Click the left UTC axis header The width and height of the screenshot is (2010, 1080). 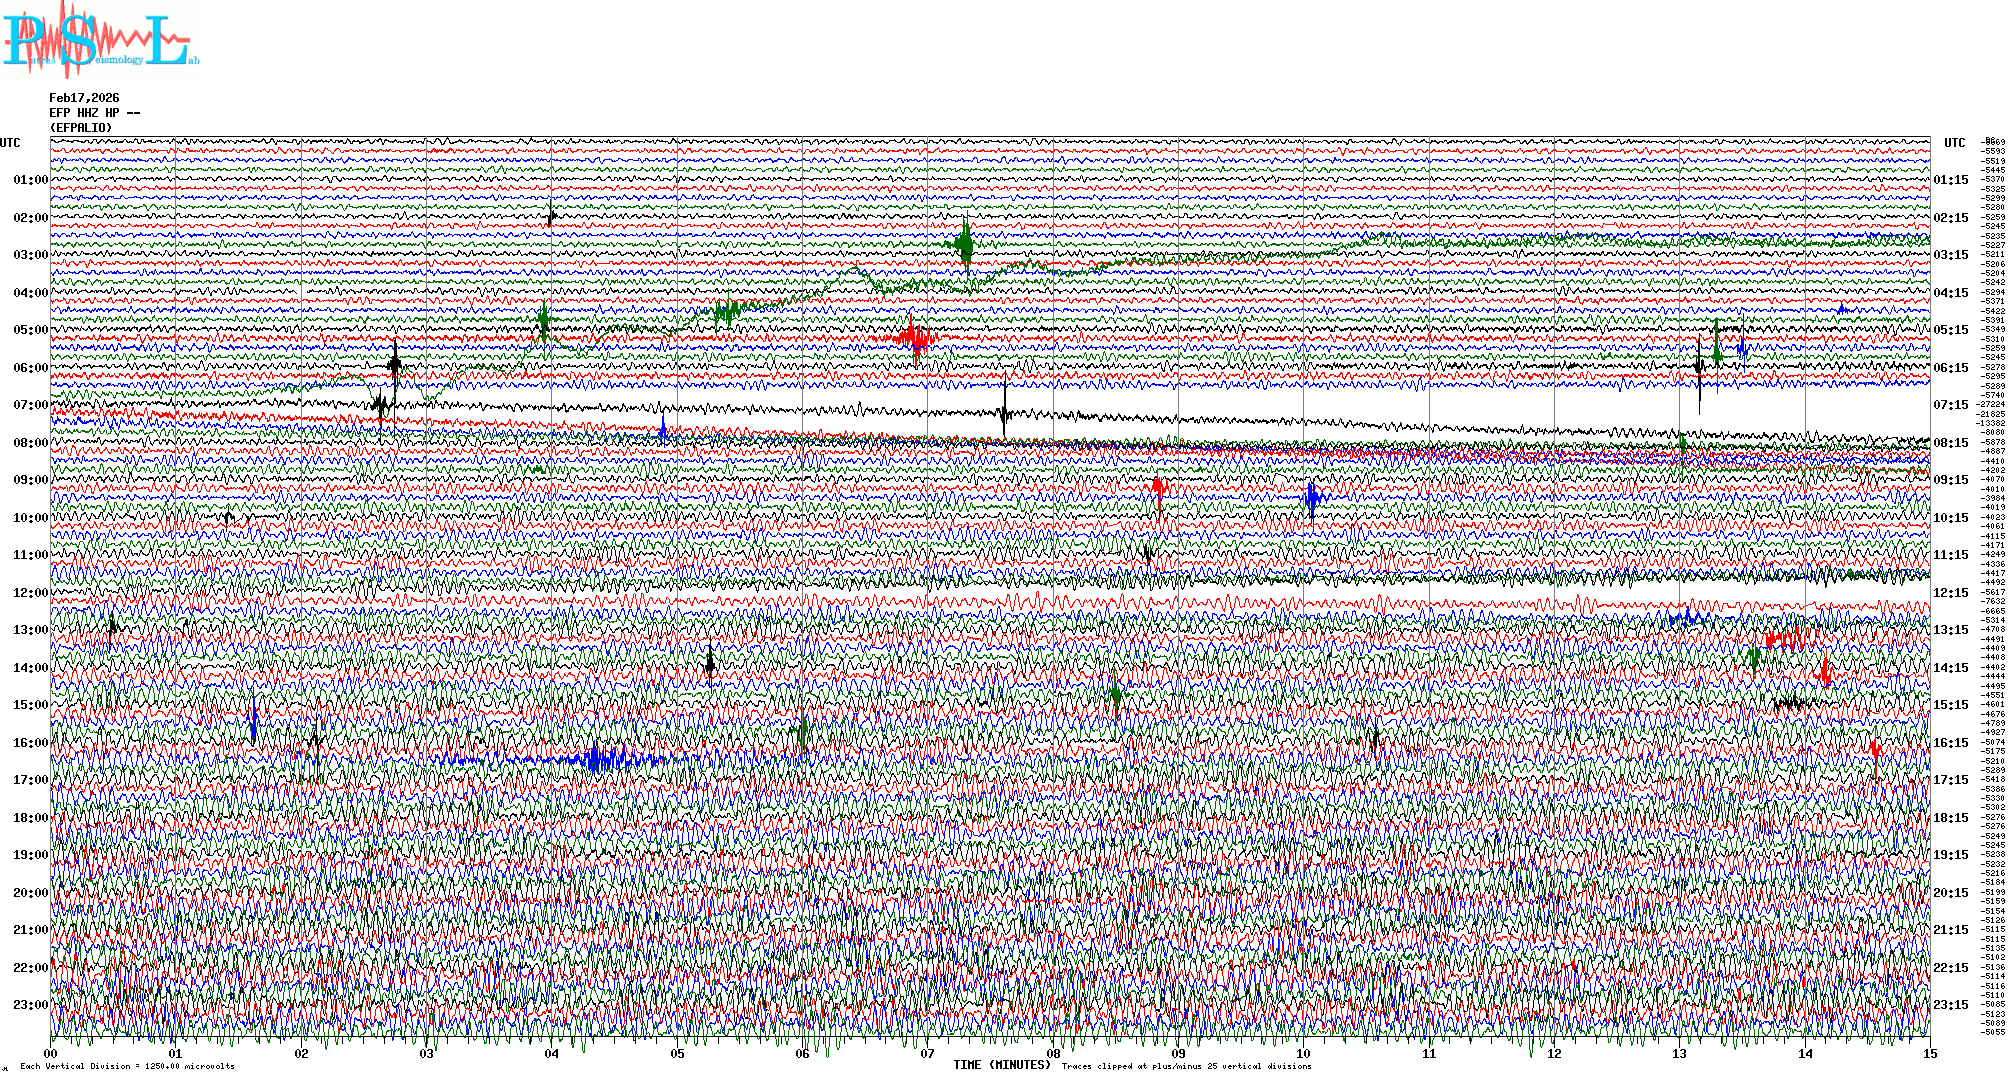pos(10,143)
